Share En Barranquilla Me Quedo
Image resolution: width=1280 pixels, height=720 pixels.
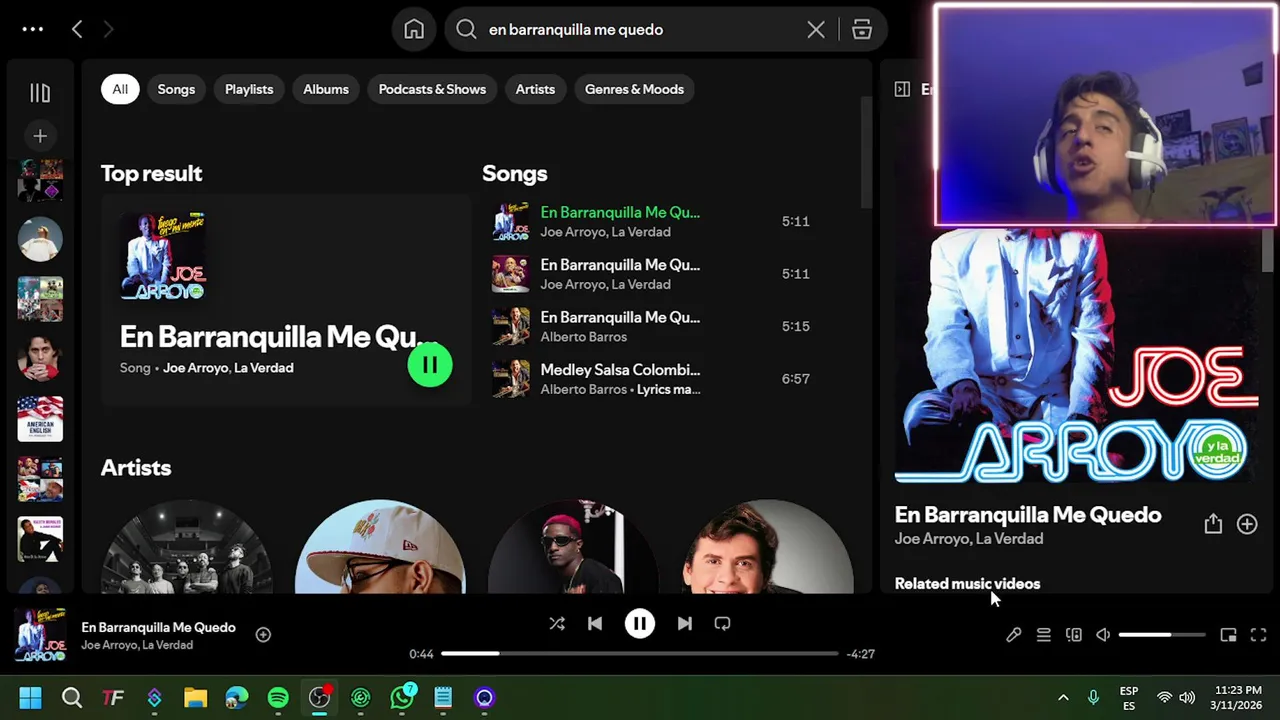coord(1213,523)
